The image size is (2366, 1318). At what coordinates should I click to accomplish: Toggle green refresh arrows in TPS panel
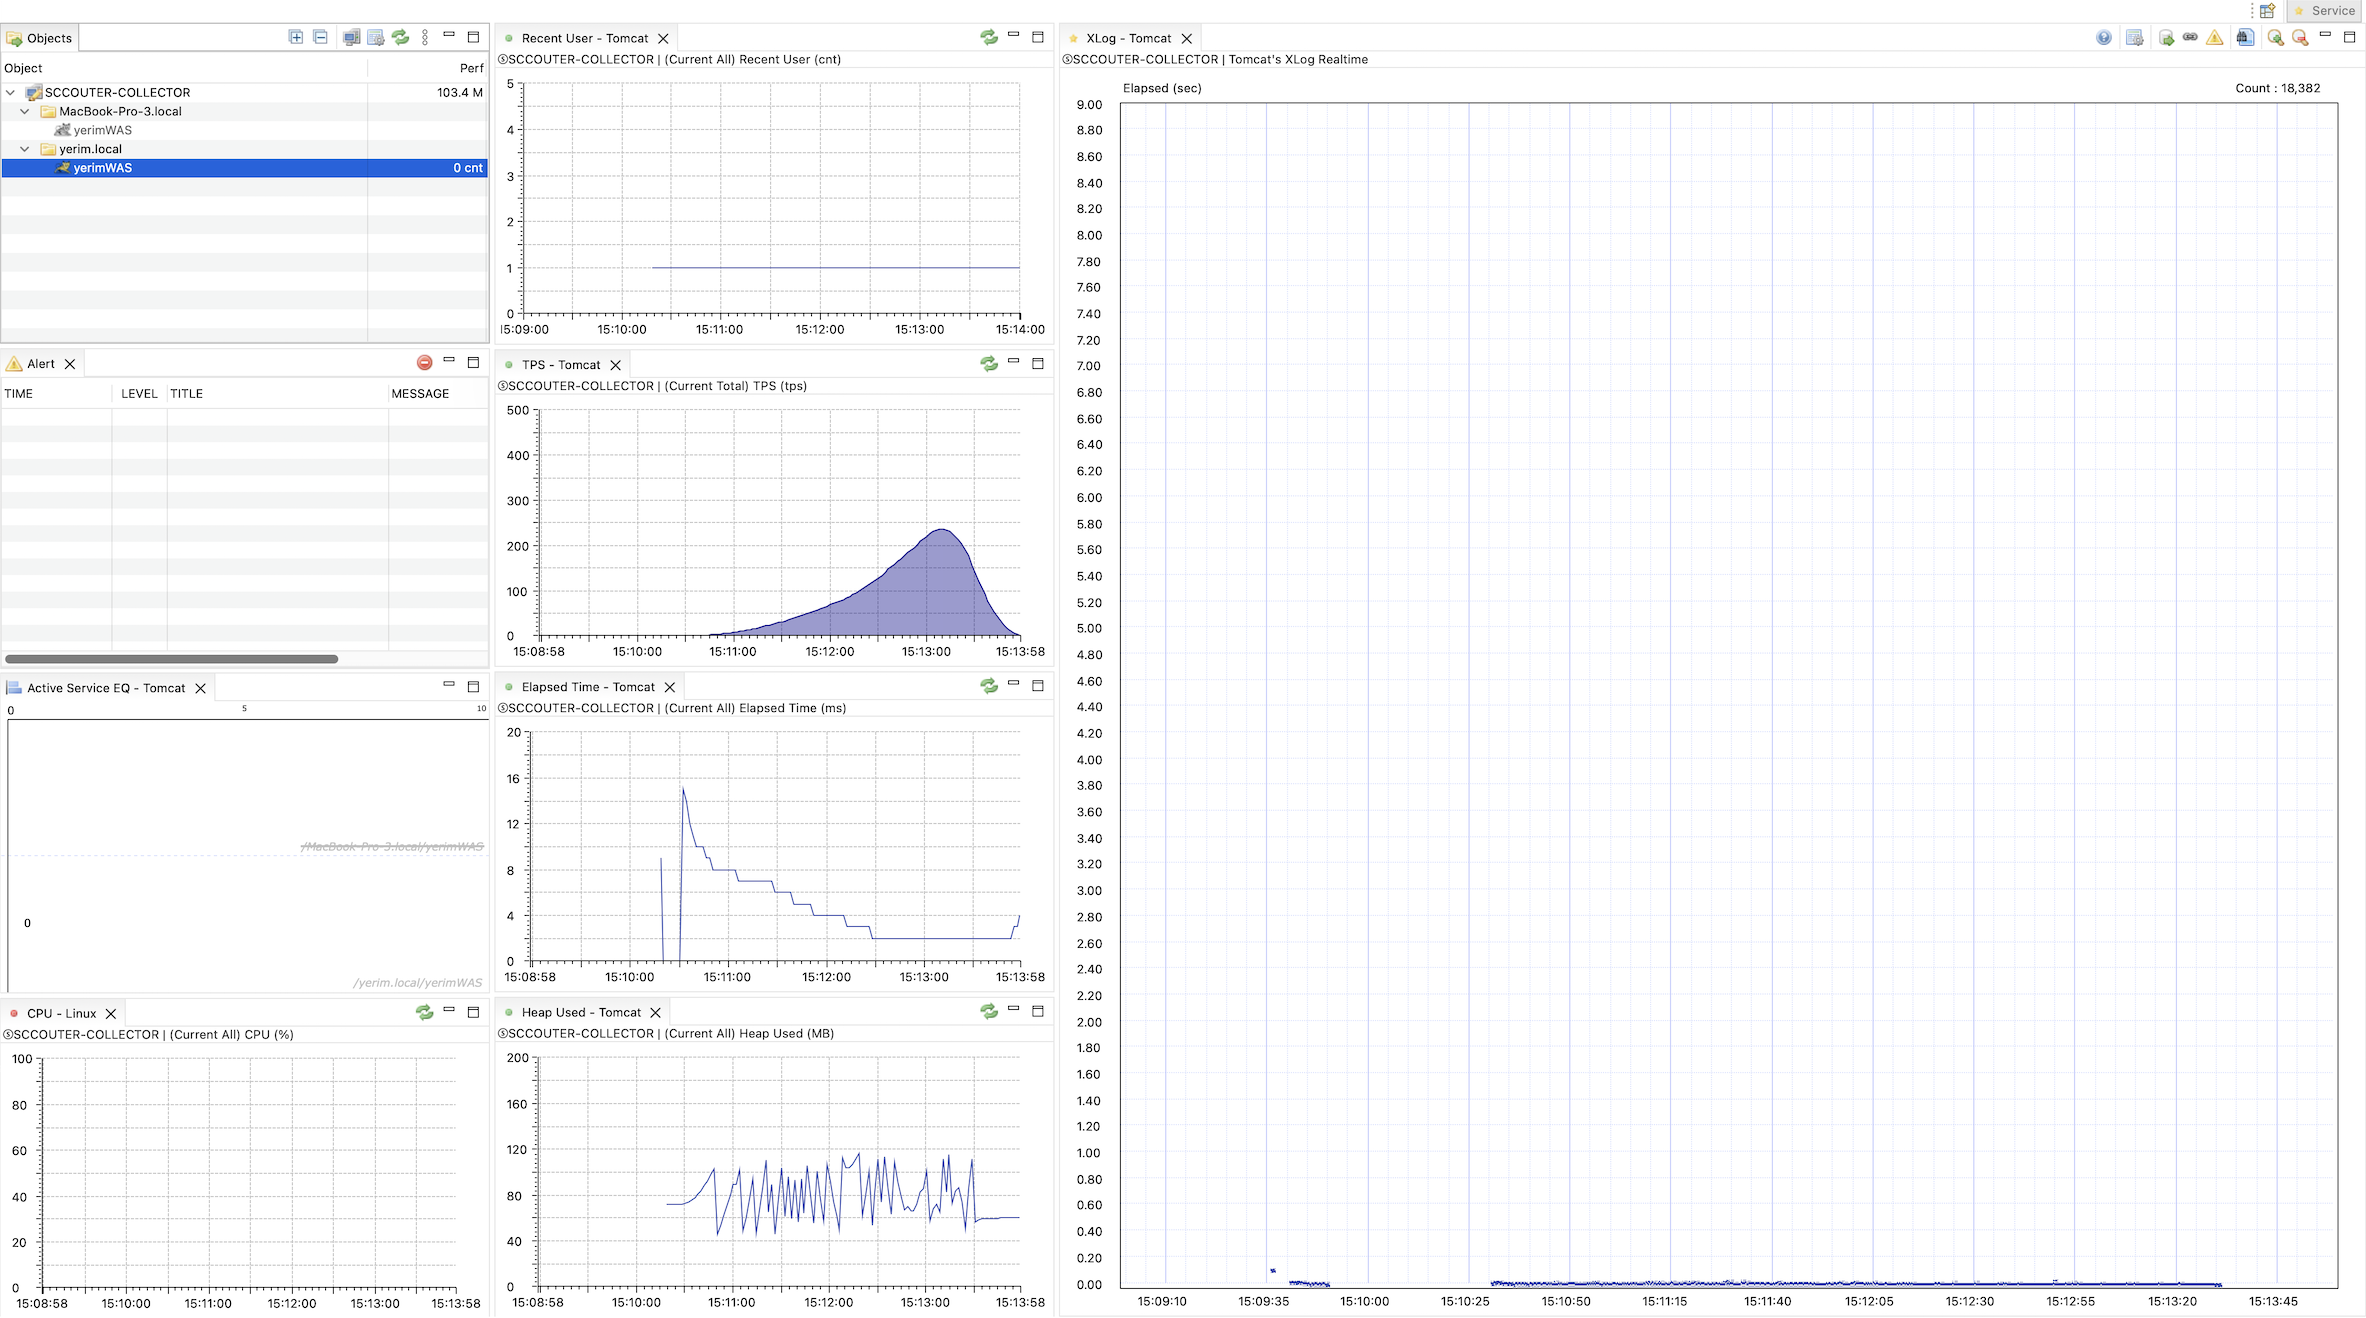(x=988, y=364)
